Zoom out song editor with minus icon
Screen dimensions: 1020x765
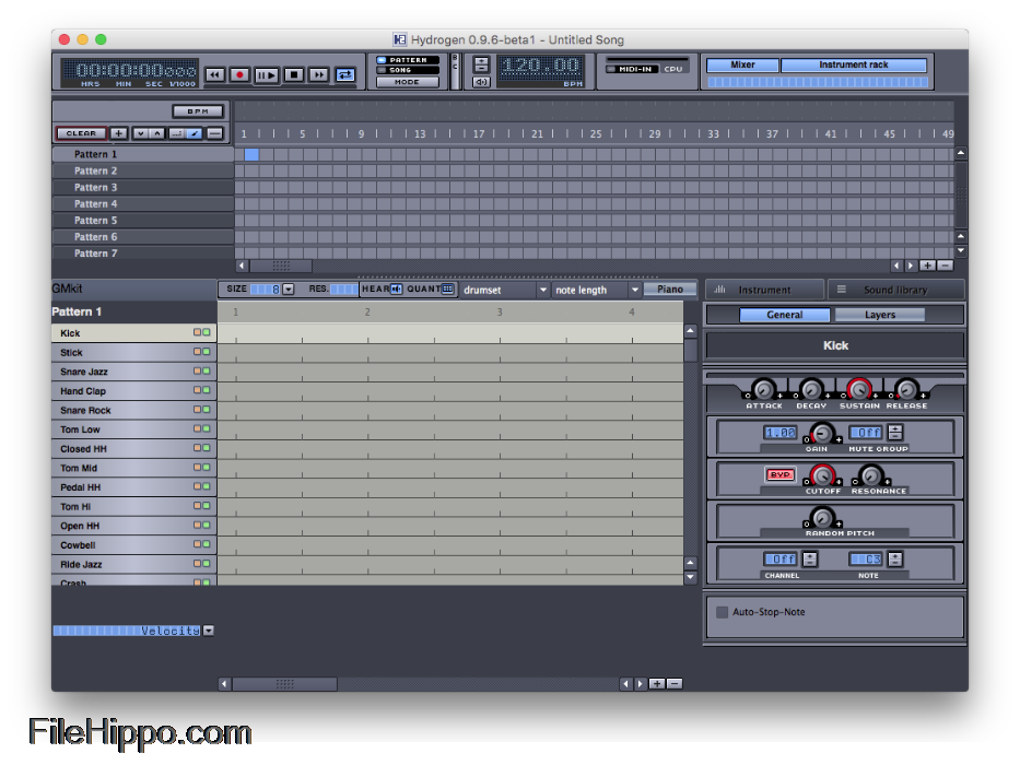(x=945, y=265)
